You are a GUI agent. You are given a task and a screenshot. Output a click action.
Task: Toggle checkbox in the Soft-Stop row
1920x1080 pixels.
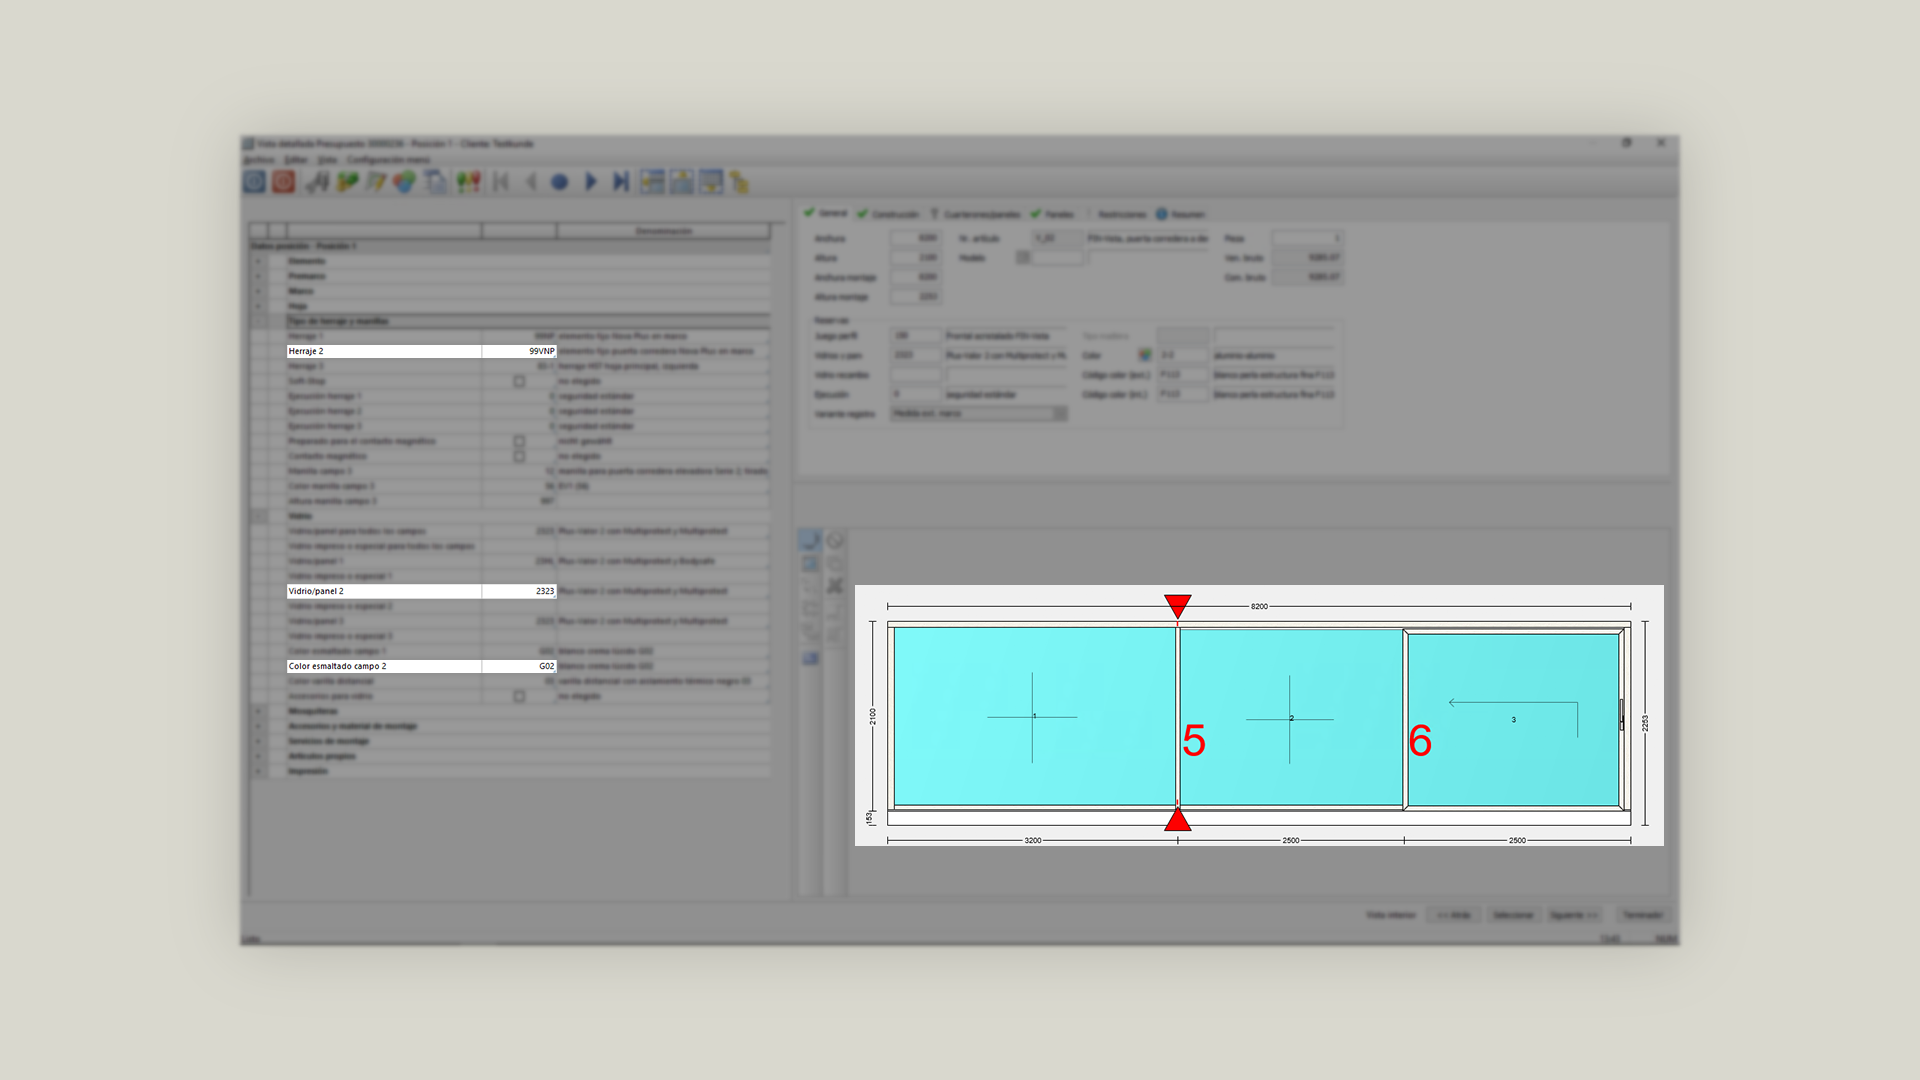point(519,381)
